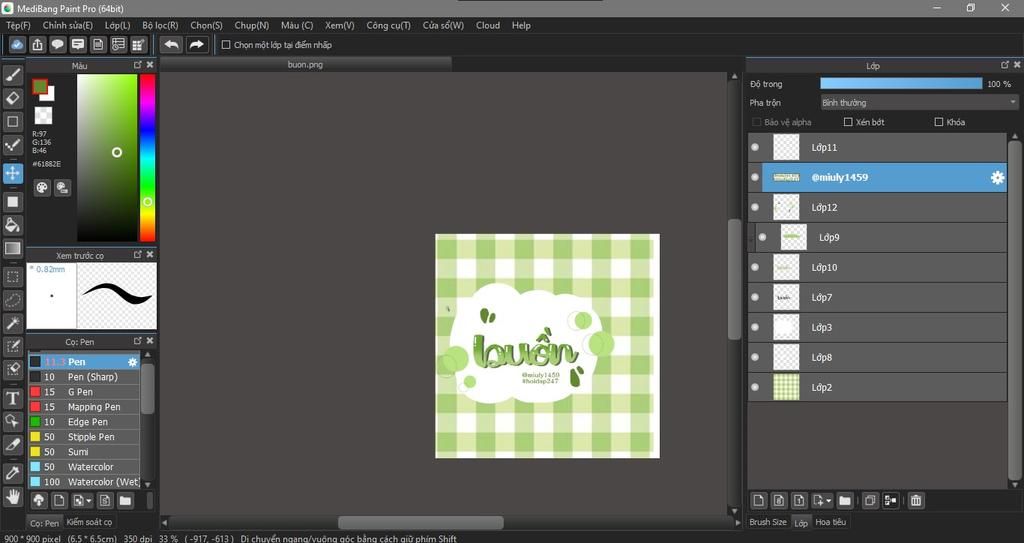Select the Eyedropper tool
The width and height of the screenshot is (1024, 543).
click(13, 472)
